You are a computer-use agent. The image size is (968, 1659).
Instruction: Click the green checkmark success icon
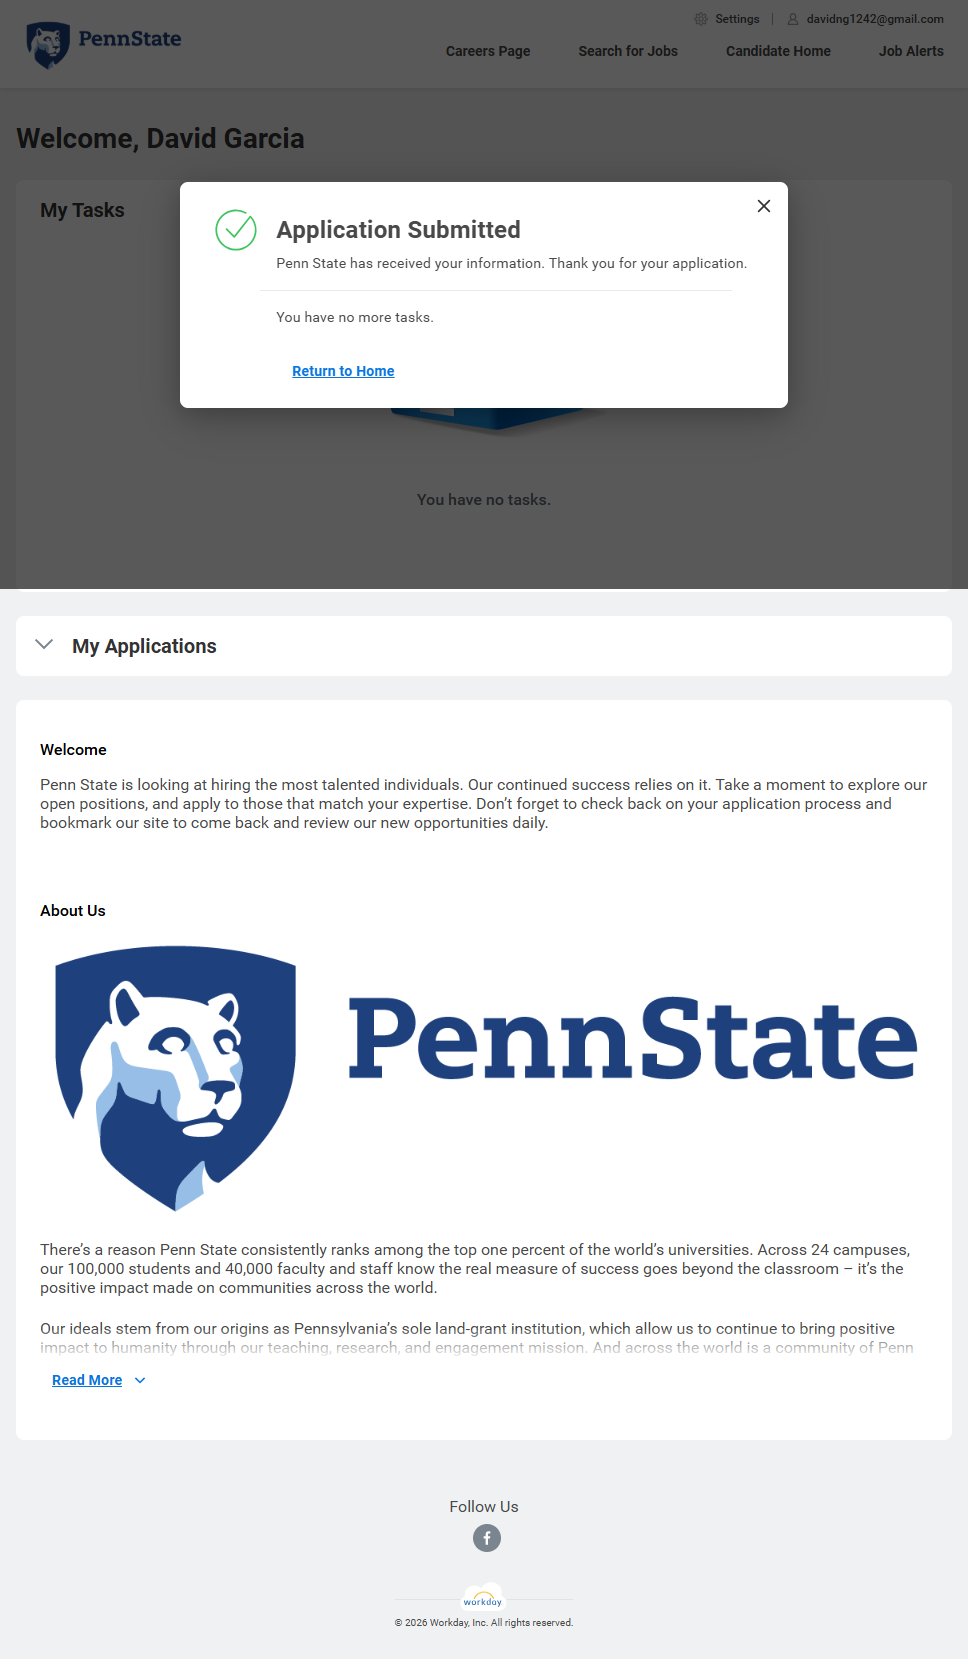click(236, 230)
